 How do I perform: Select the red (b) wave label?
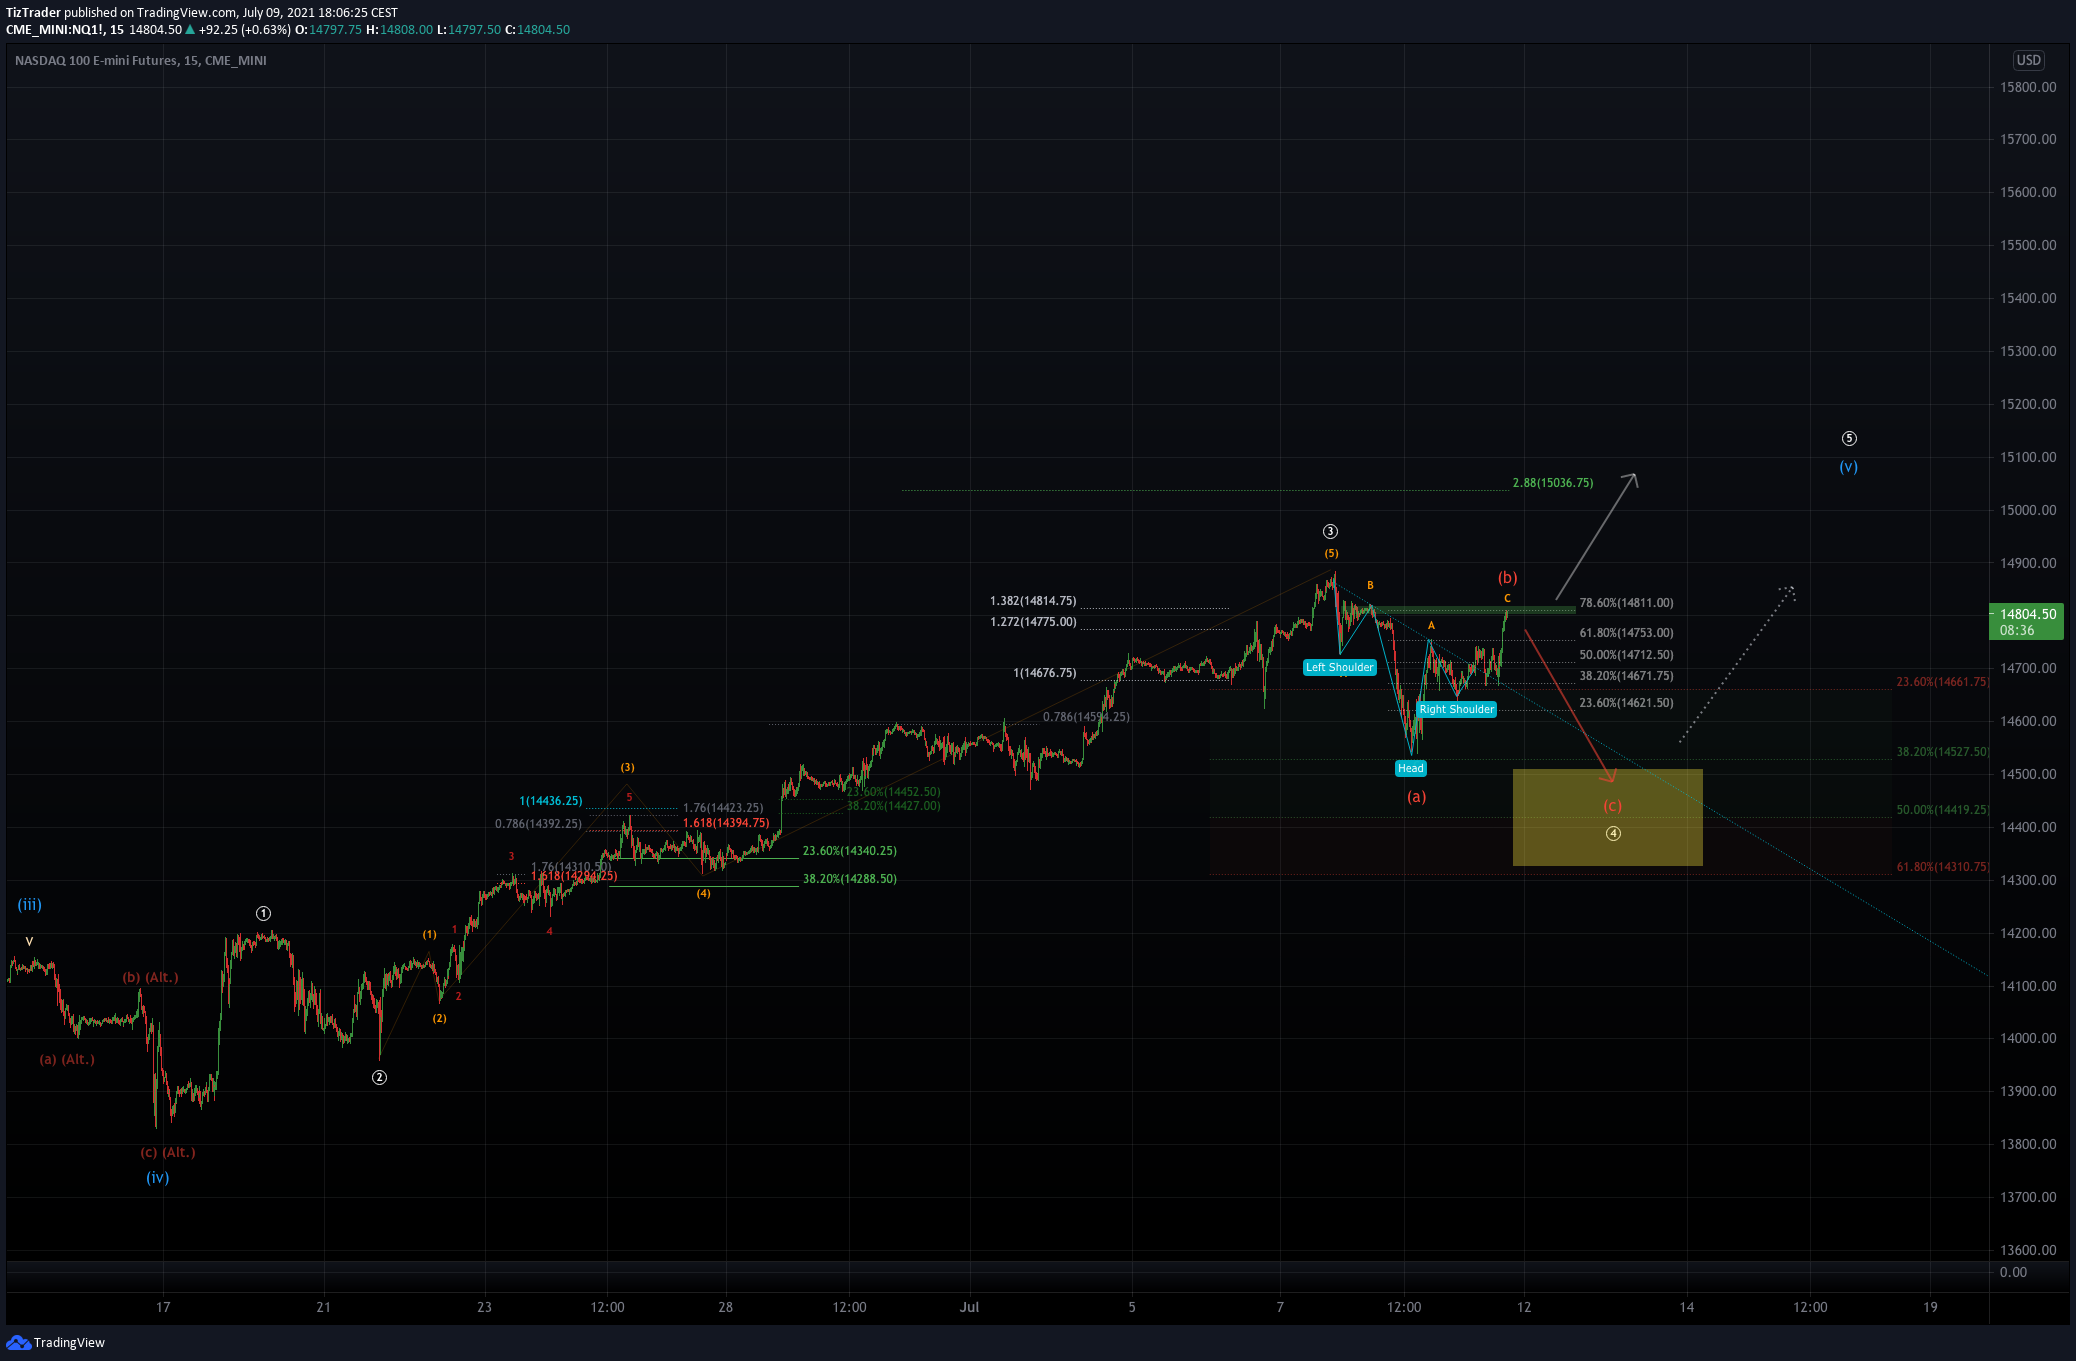point(1507,578)
